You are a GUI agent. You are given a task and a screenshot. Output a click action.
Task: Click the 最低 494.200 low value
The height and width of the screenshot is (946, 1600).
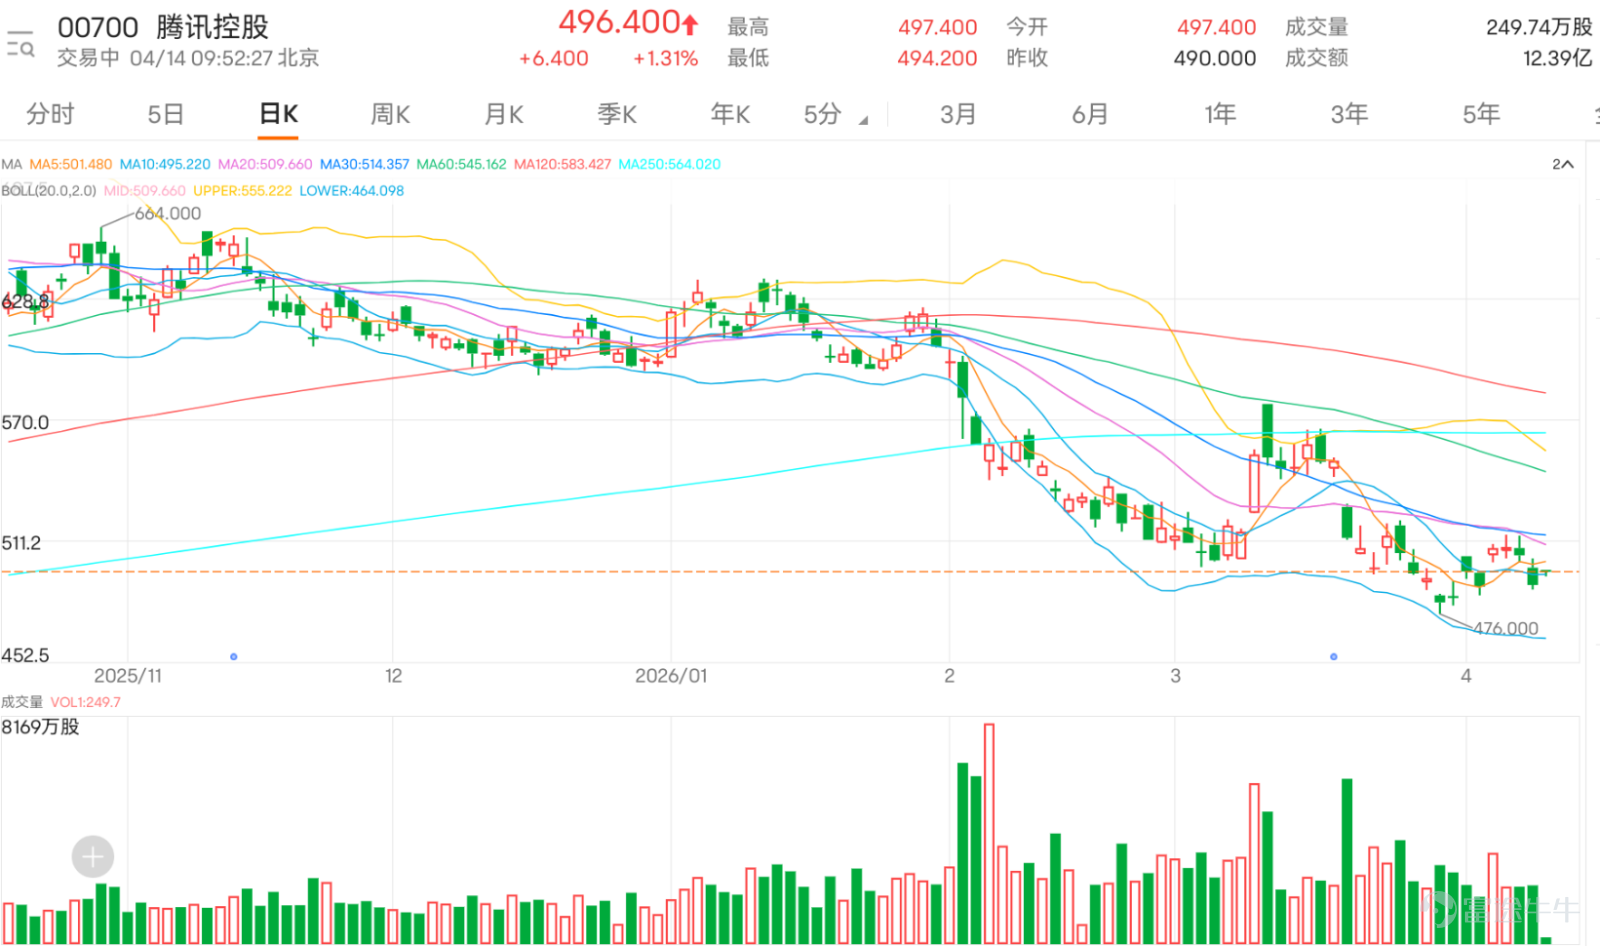[937, 58]
